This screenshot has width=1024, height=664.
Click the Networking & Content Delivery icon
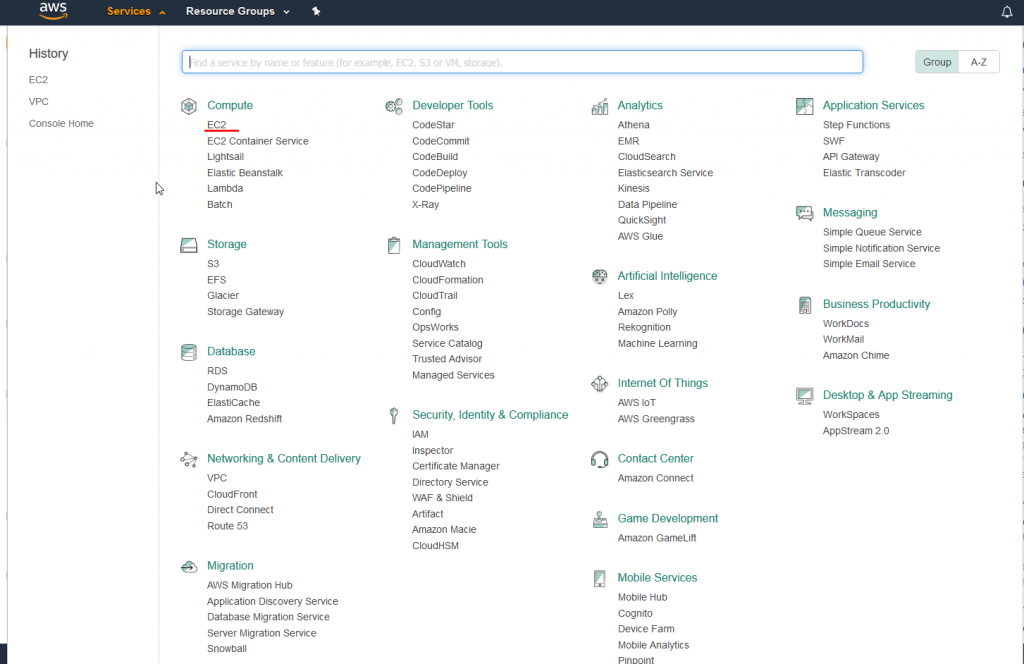tap(189, 458)
